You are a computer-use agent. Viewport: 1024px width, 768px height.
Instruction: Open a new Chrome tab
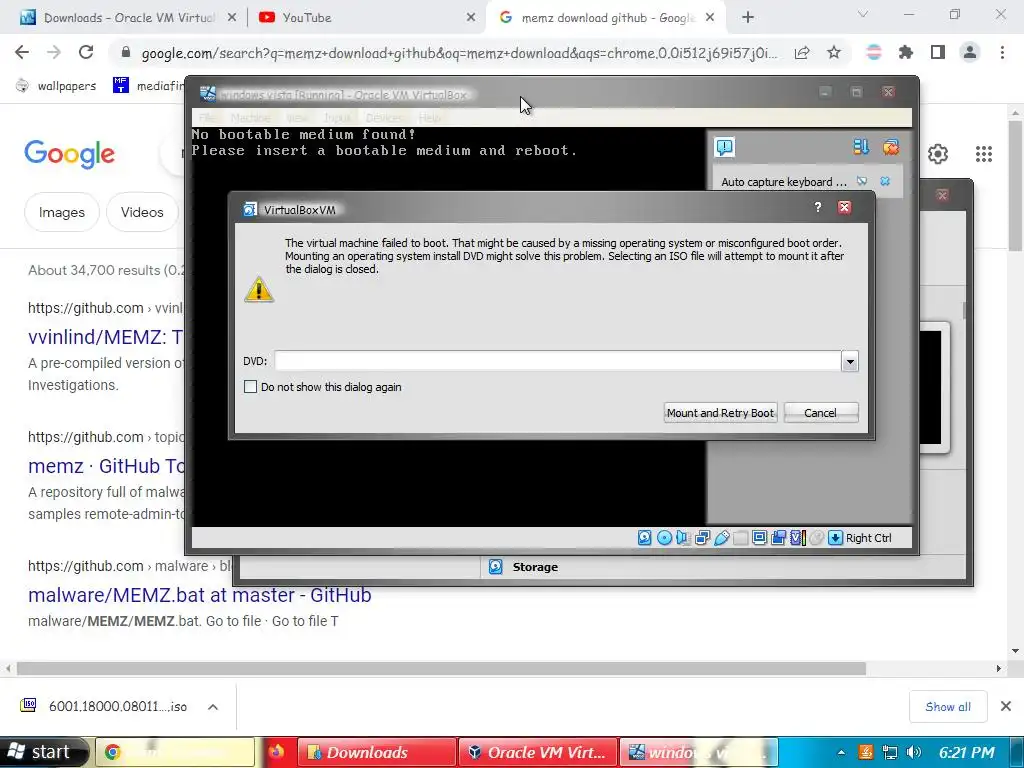[748, 18]
